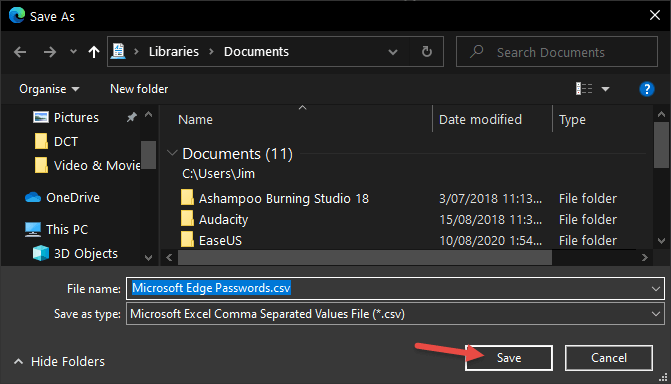Click New folder in the toolbar
The height and width of the screenshot is (384, 671).
139,89
